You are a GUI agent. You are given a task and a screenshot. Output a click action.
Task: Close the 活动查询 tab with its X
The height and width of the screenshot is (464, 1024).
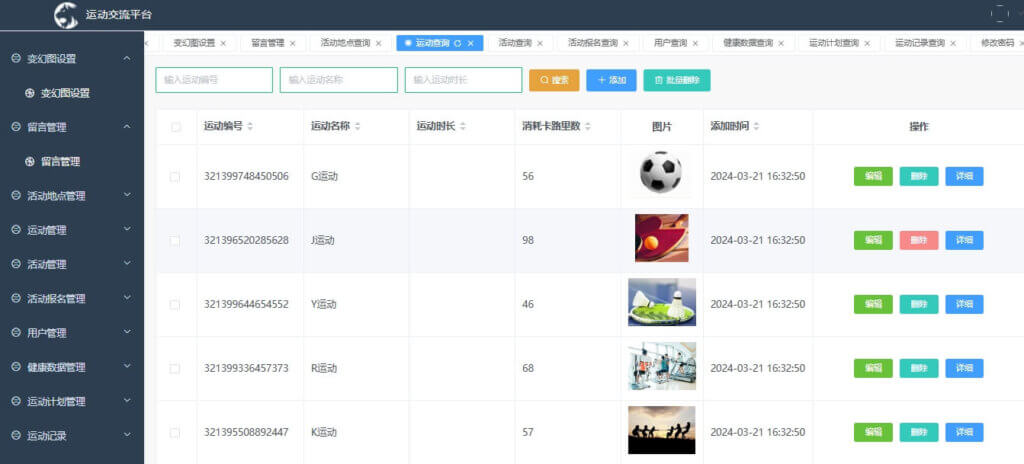click(539, 43)
